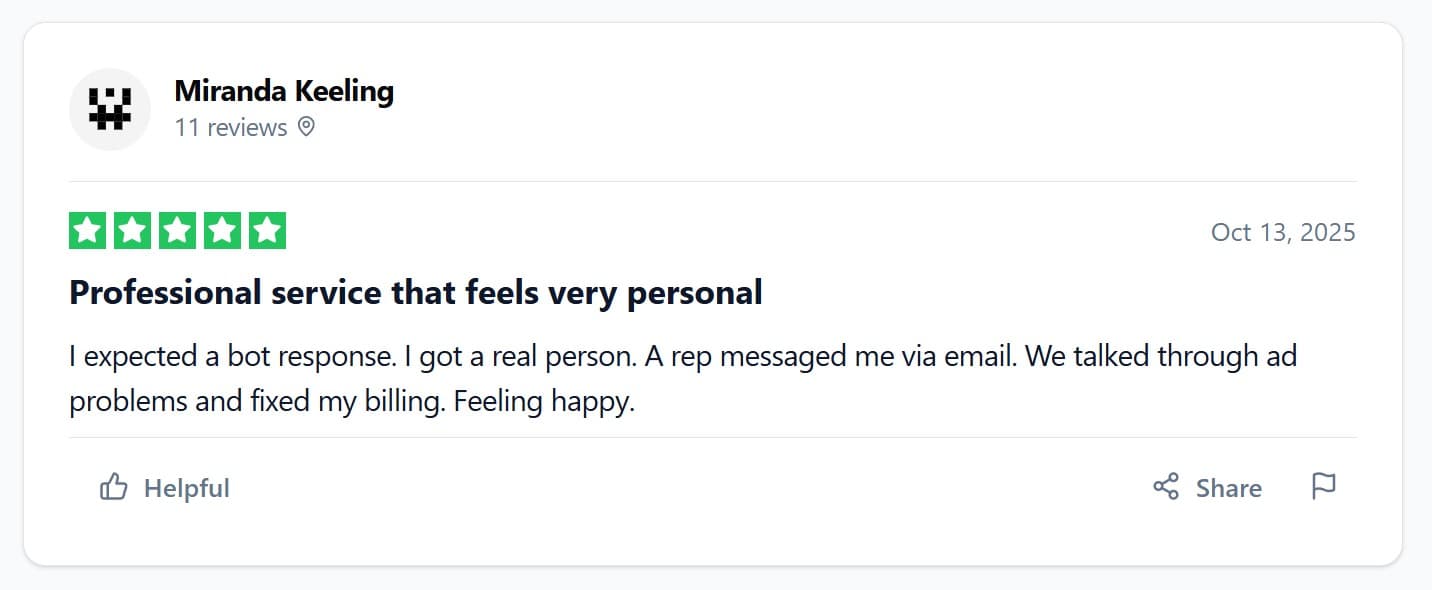Flag this review with the flag icon
1432x590 pixels.
[x=1323, y=487]
